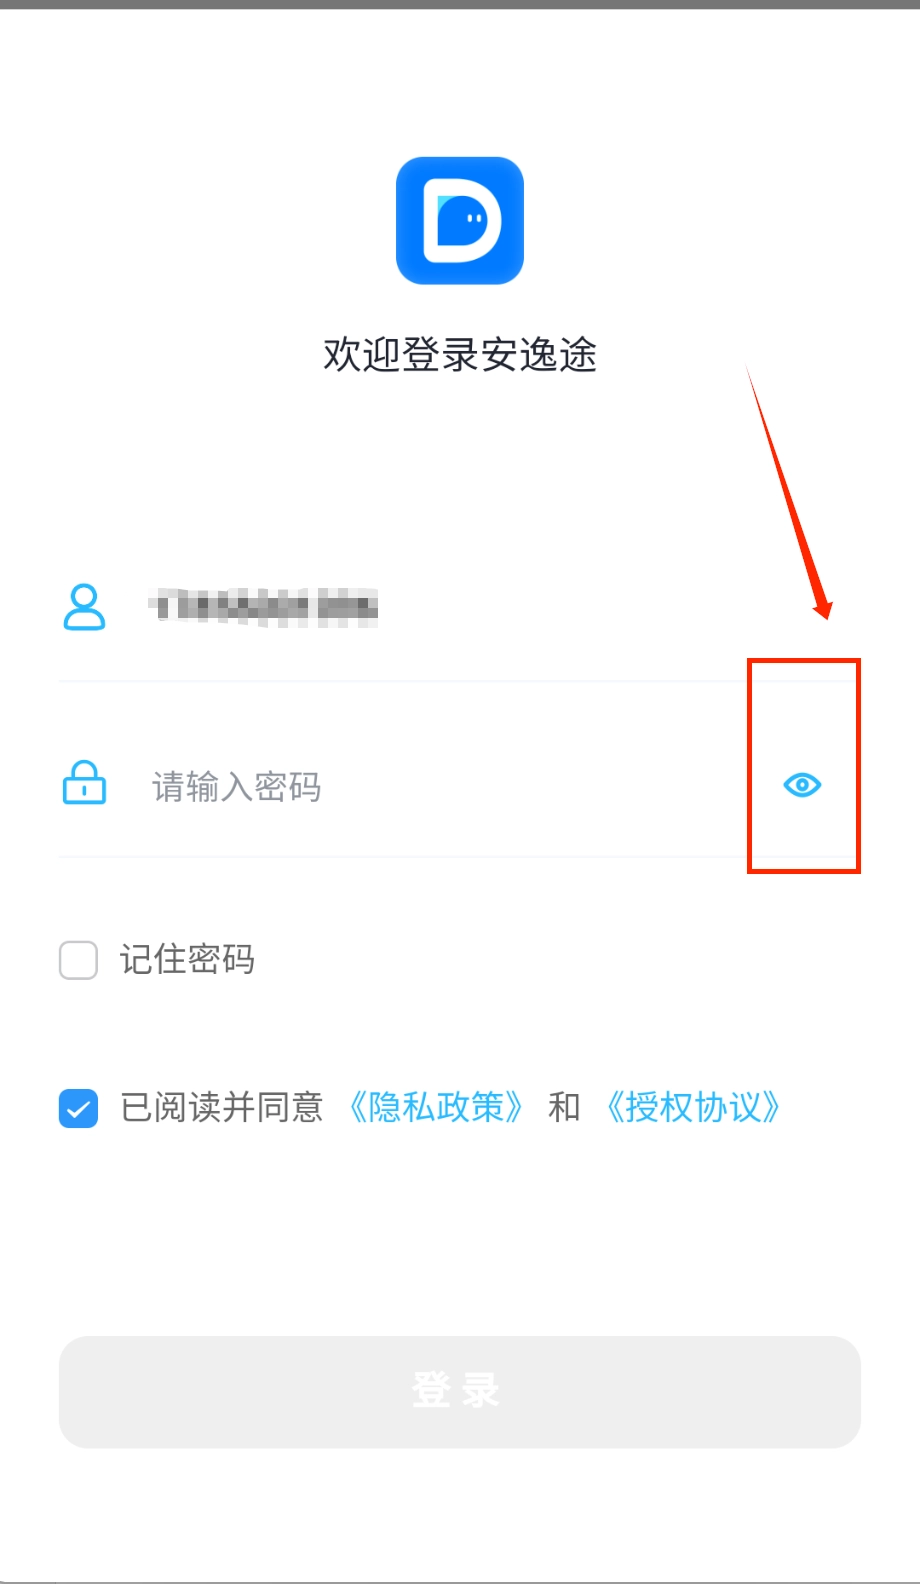Click the 已阅读并同意 label text
Viewport: 920px width, 1584px height.
click(222, 1107)
